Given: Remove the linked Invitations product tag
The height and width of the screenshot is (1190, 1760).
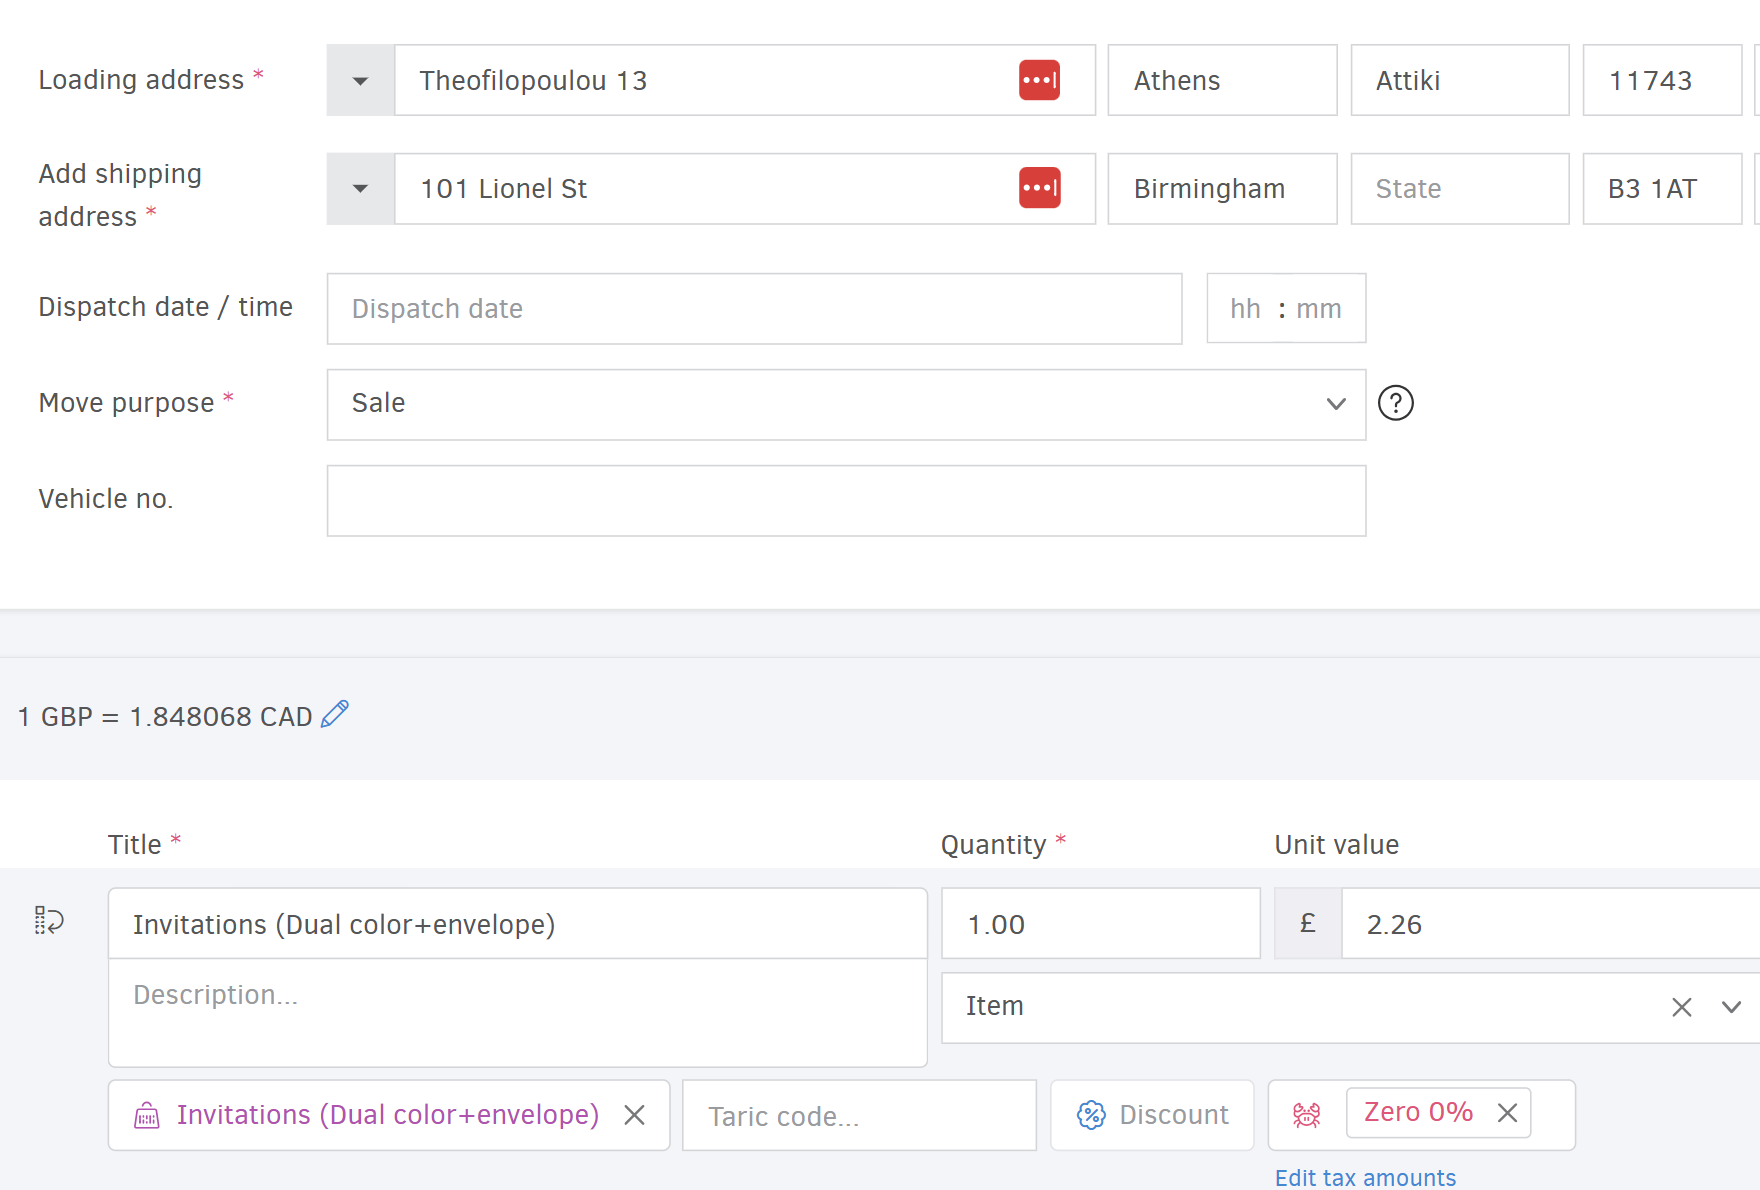Looking at the screenshot, I should coord(634,1115).
